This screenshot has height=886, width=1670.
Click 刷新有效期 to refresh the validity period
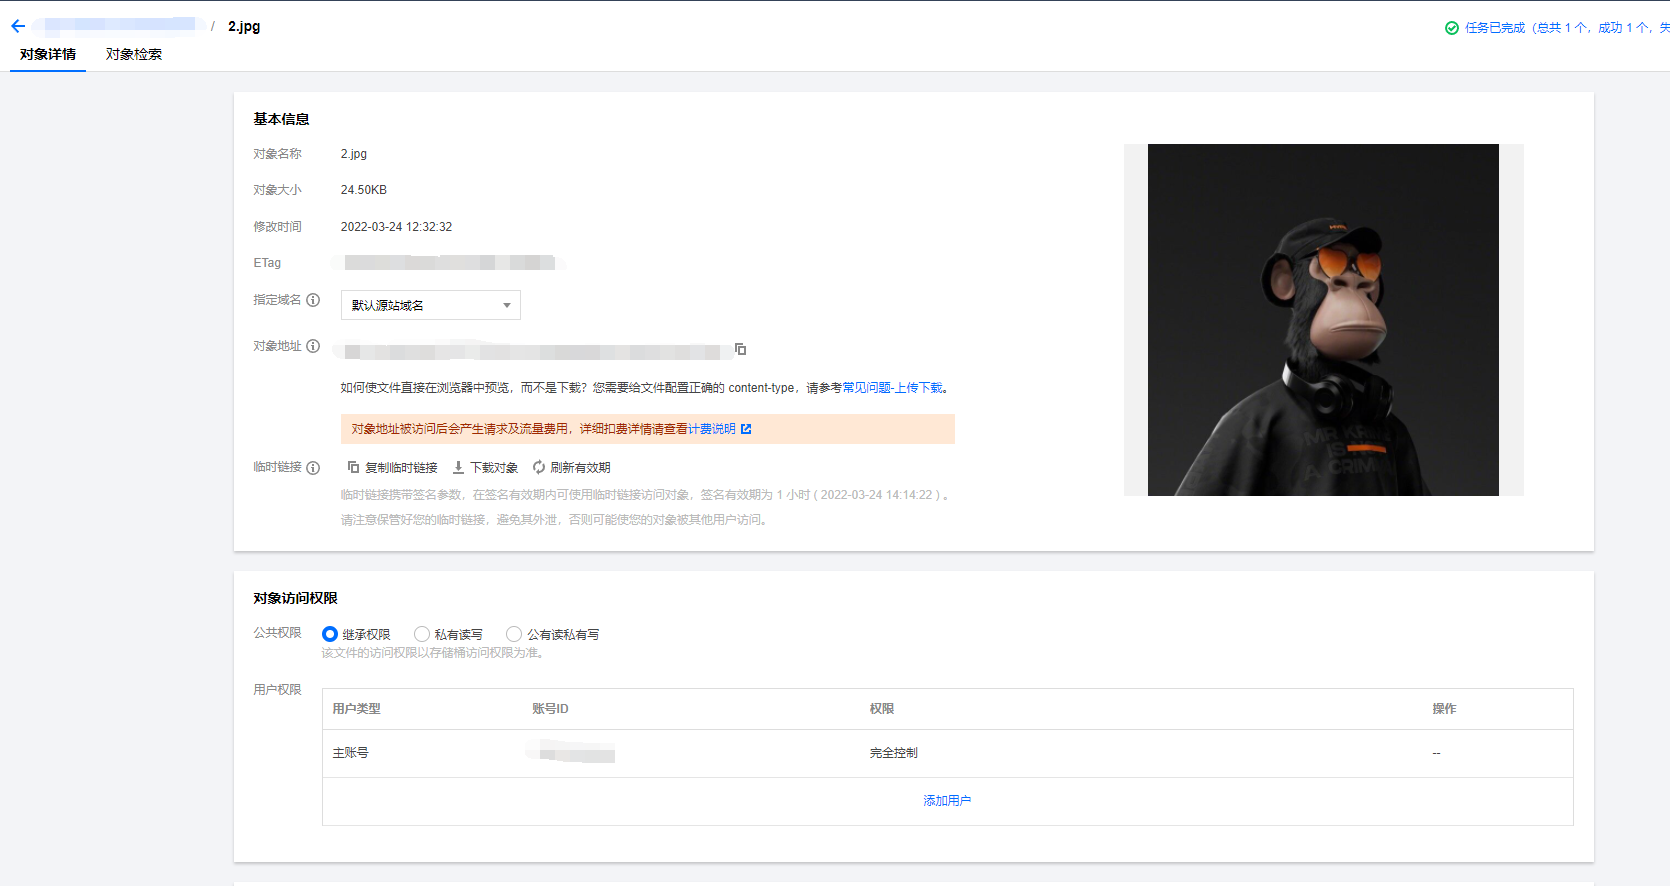click(571, 468)
